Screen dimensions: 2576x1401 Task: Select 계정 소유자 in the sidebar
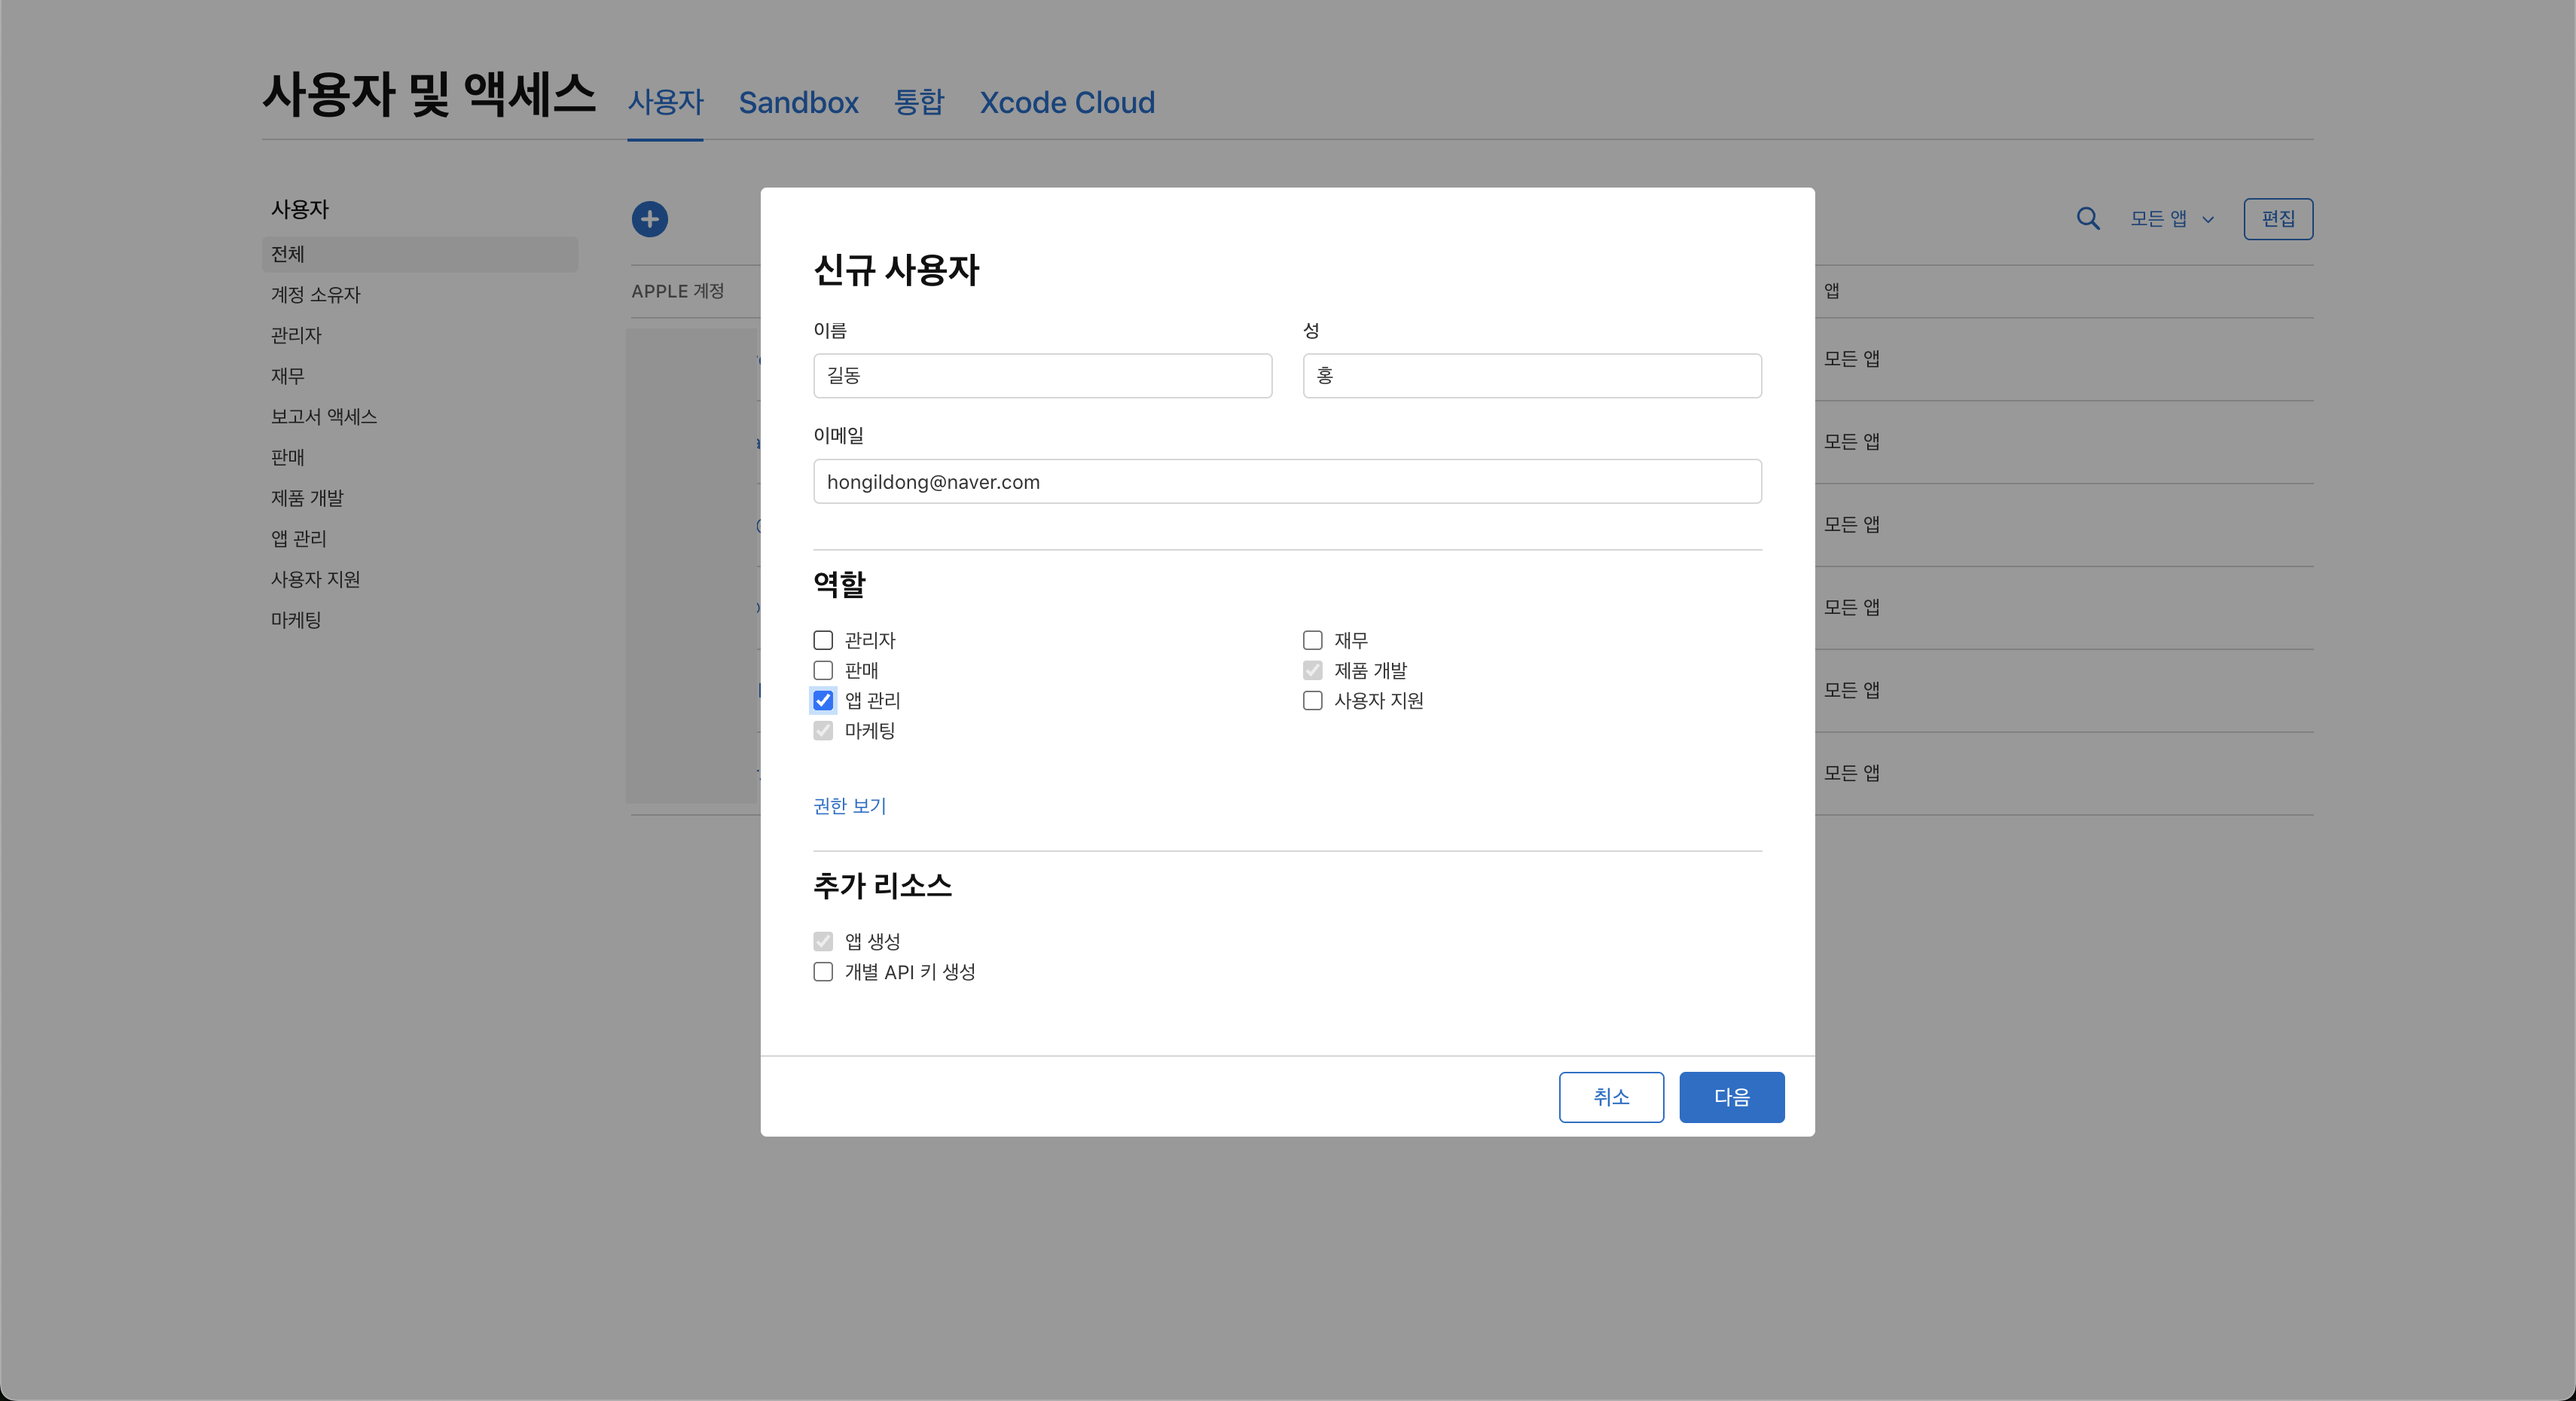coord(315,295)
